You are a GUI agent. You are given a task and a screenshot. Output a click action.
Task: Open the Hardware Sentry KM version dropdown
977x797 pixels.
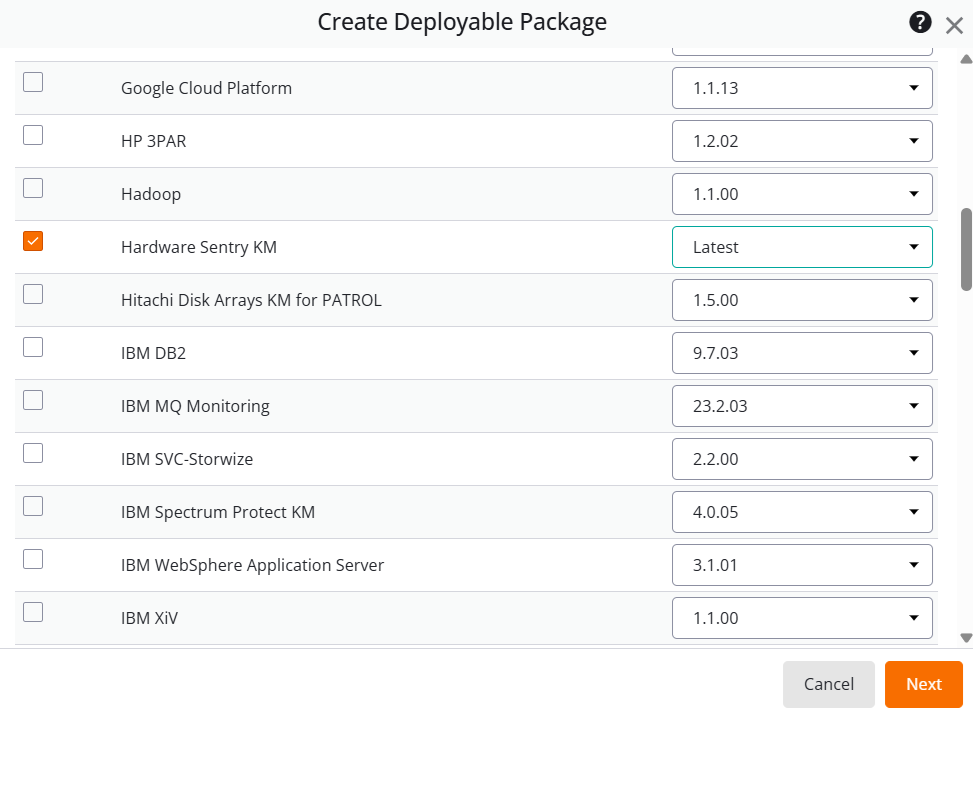(x=913, y=247)
